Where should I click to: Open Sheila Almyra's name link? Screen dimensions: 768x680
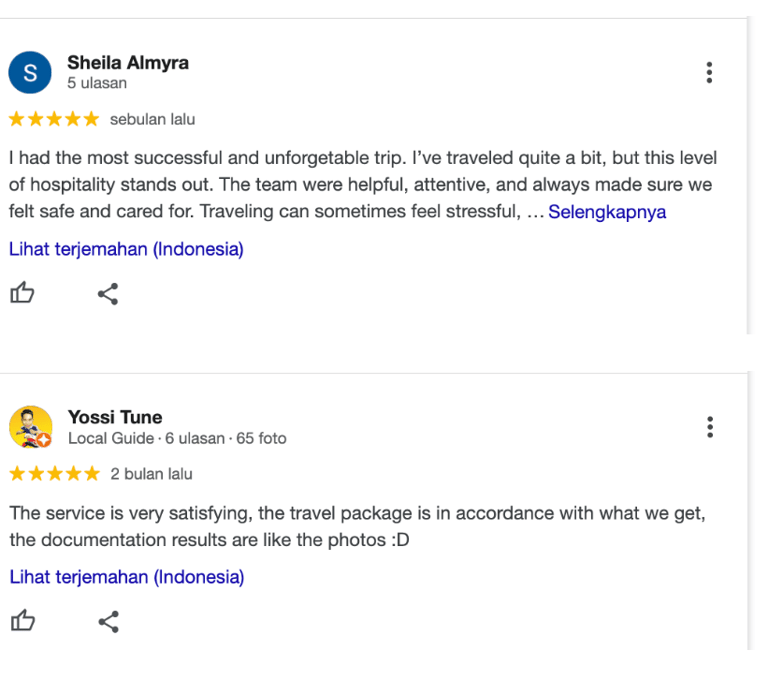click(x=128, y=62)
